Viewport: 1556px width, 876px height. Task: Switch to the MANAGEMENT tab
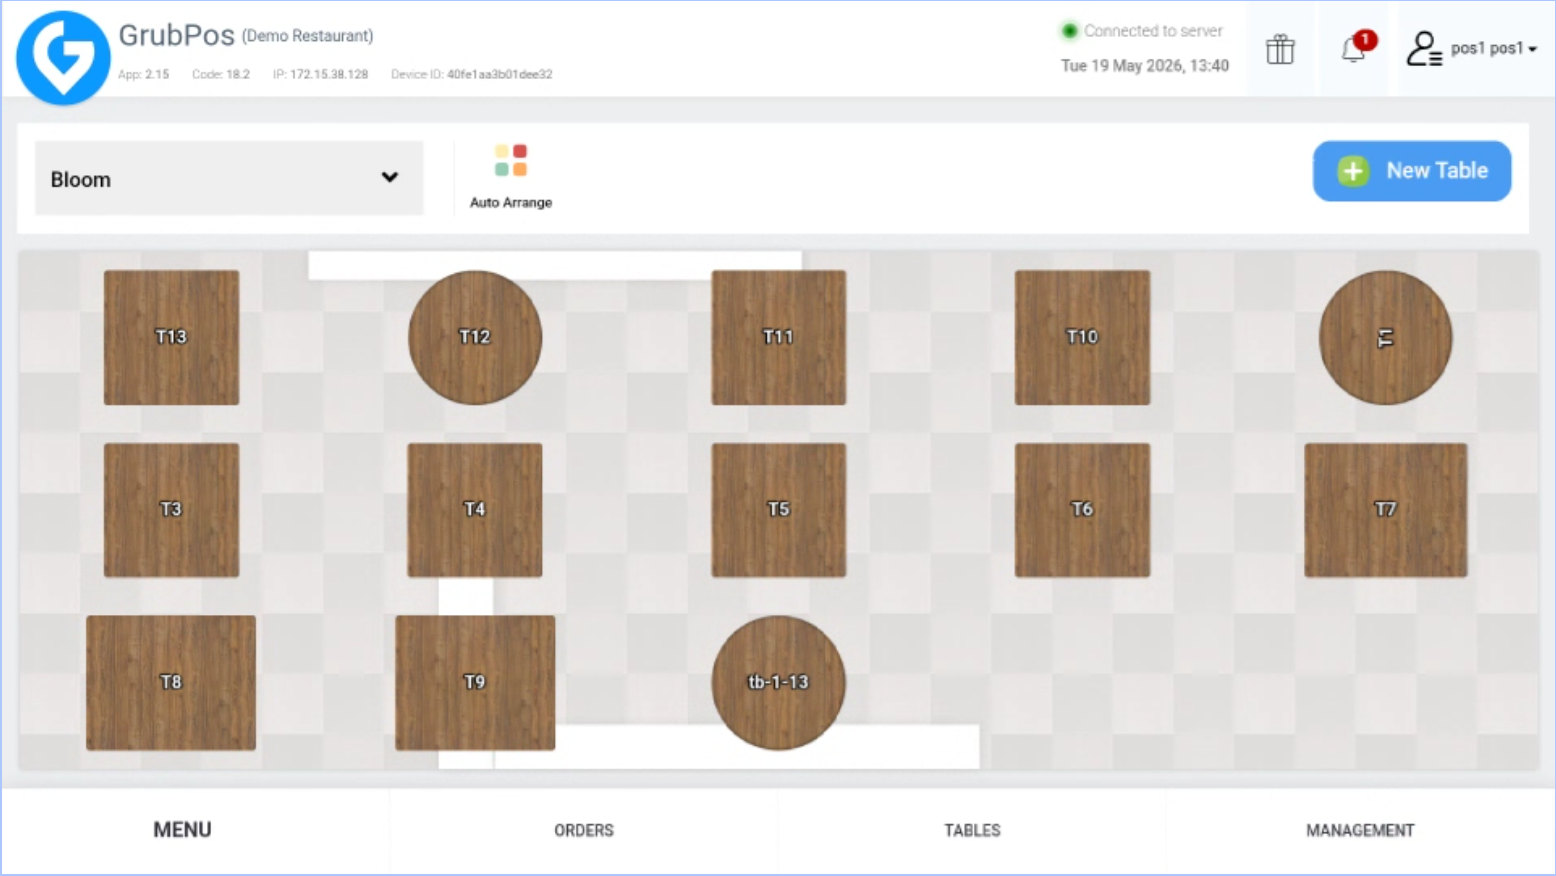pos(1360,830)
